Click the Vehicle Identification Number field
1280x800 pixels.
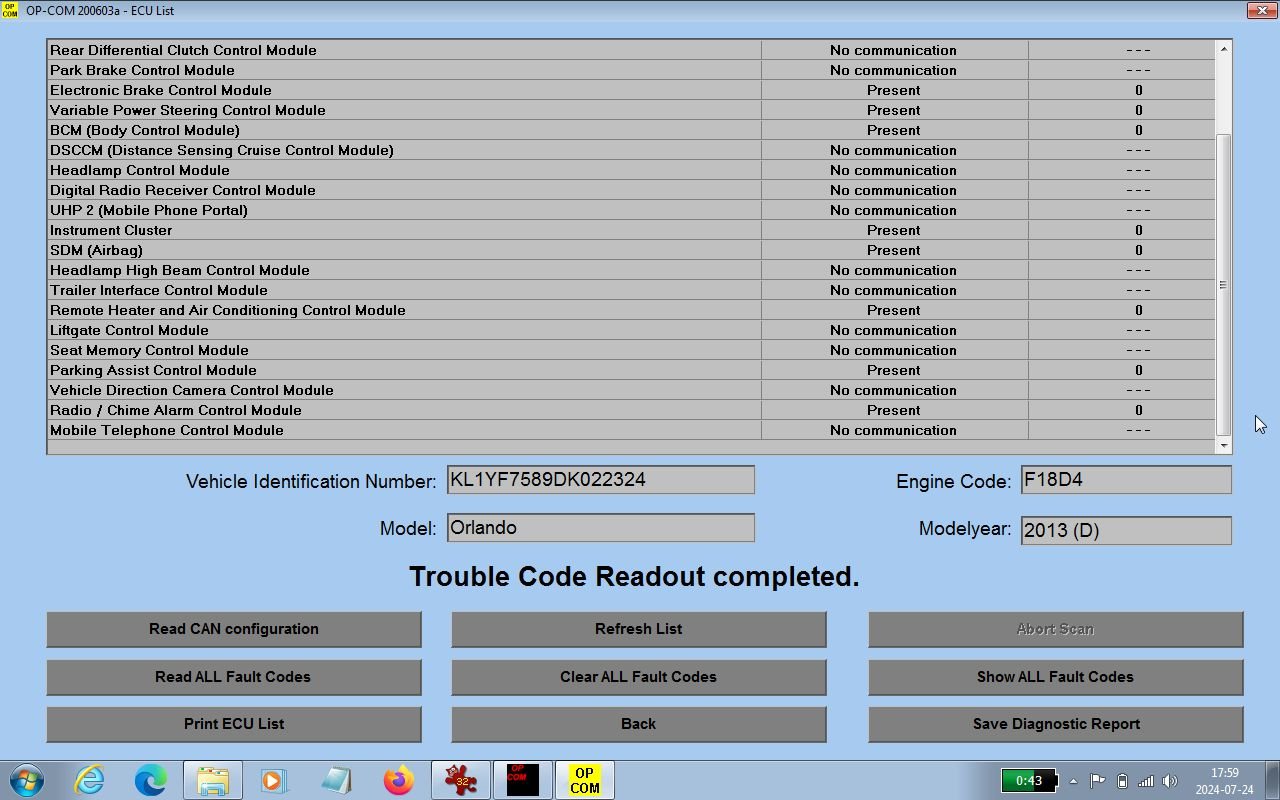click(x=600, y=480)
